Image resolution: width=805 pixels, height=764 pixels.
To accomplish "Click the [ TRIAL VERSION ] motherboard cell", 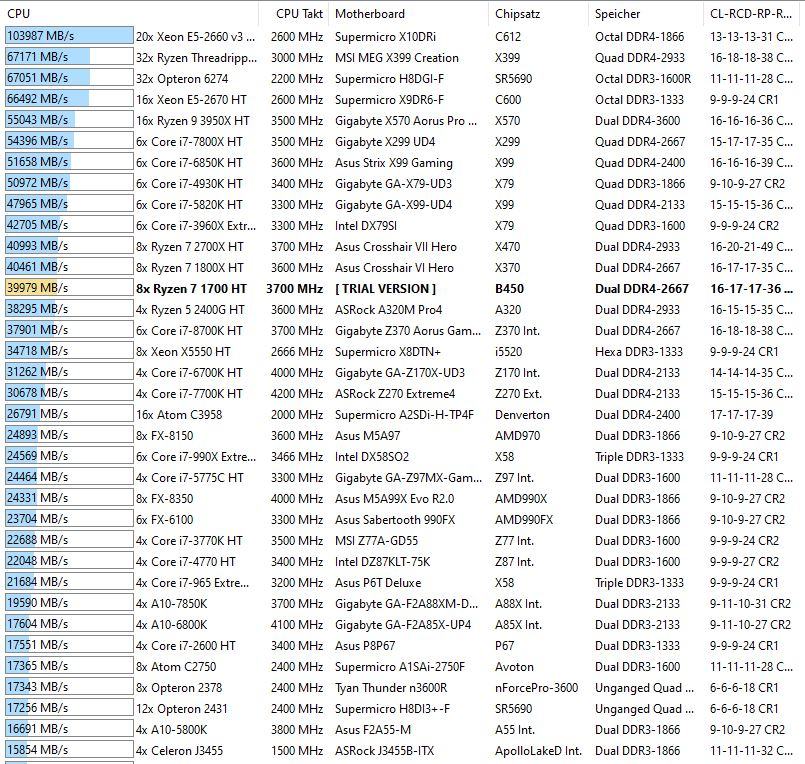I will click(x=385, y=289).
